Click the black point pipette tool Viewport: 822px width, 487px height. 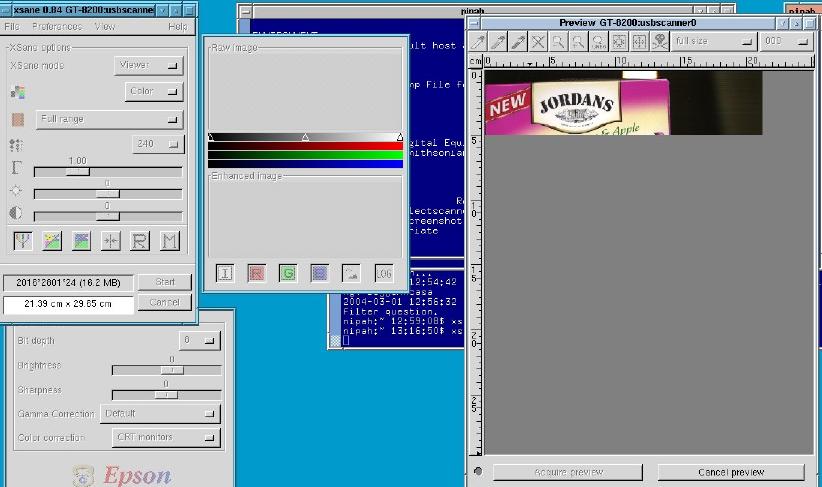tap(517, 42)
